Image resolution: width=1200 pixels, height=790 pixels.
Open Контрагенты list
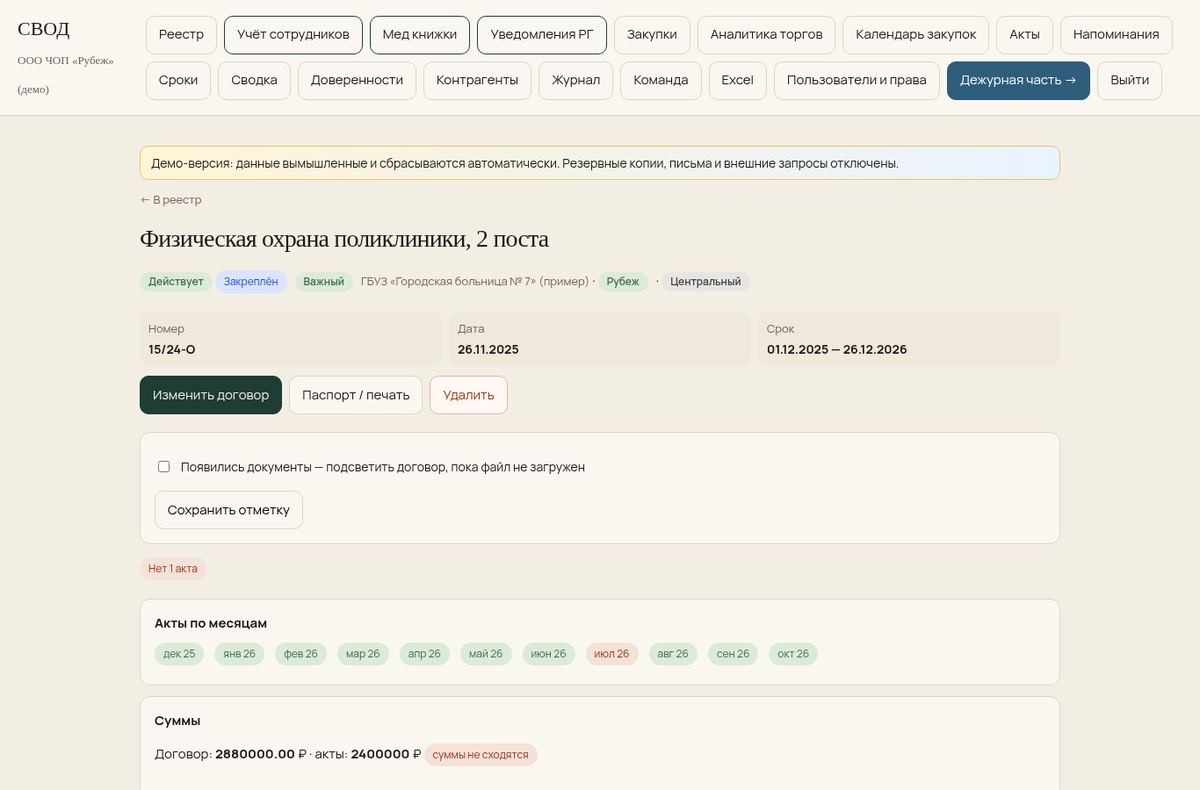[x=477, y=81]
